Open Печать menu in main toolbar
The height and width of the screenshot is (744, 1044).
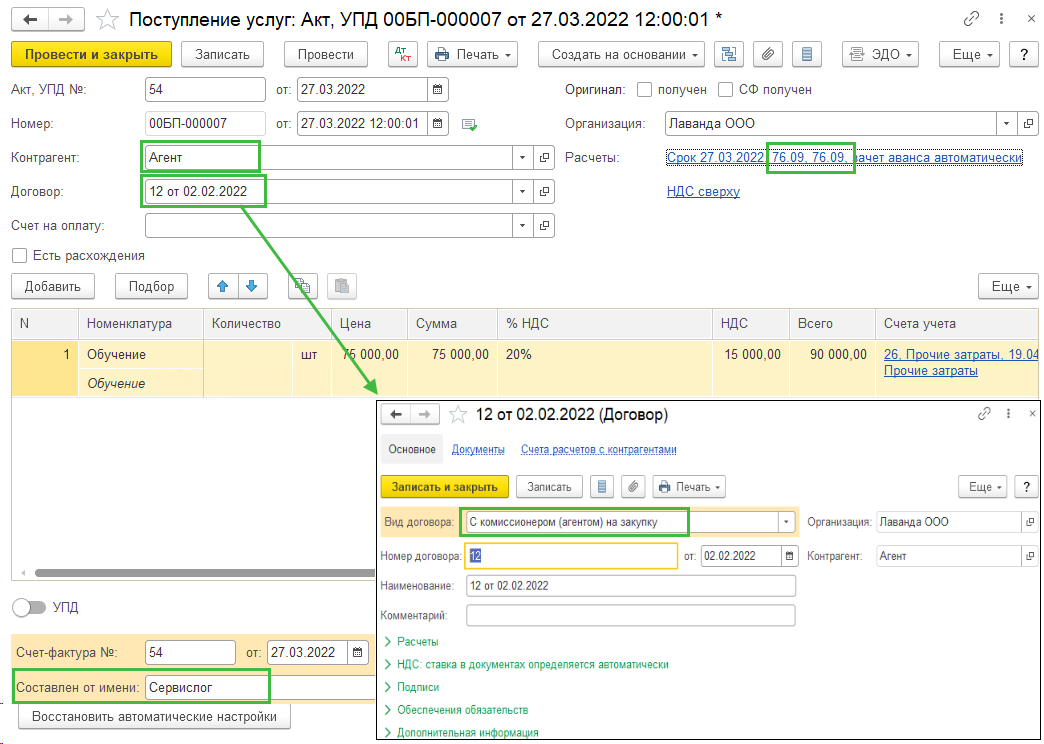coord(473,55)
